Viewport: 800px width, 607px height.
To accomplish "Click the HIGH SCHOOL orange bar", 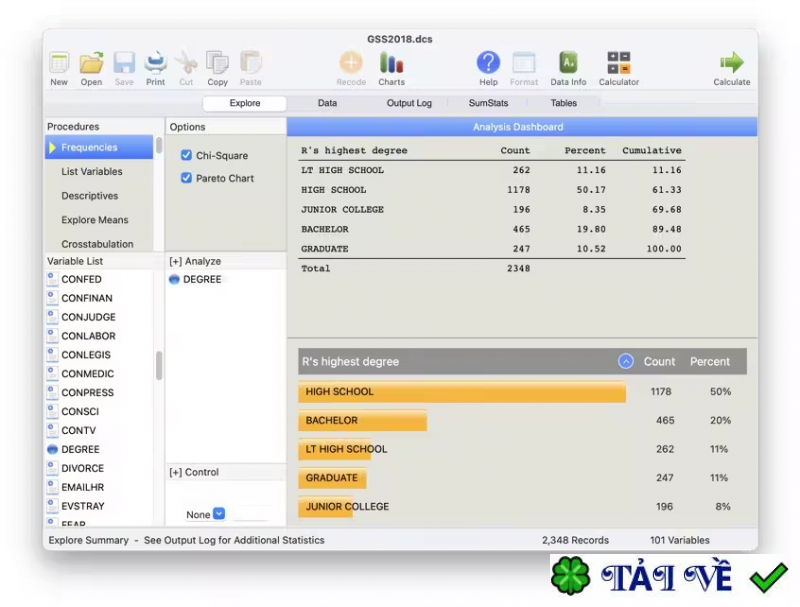I will pos(462,392).
